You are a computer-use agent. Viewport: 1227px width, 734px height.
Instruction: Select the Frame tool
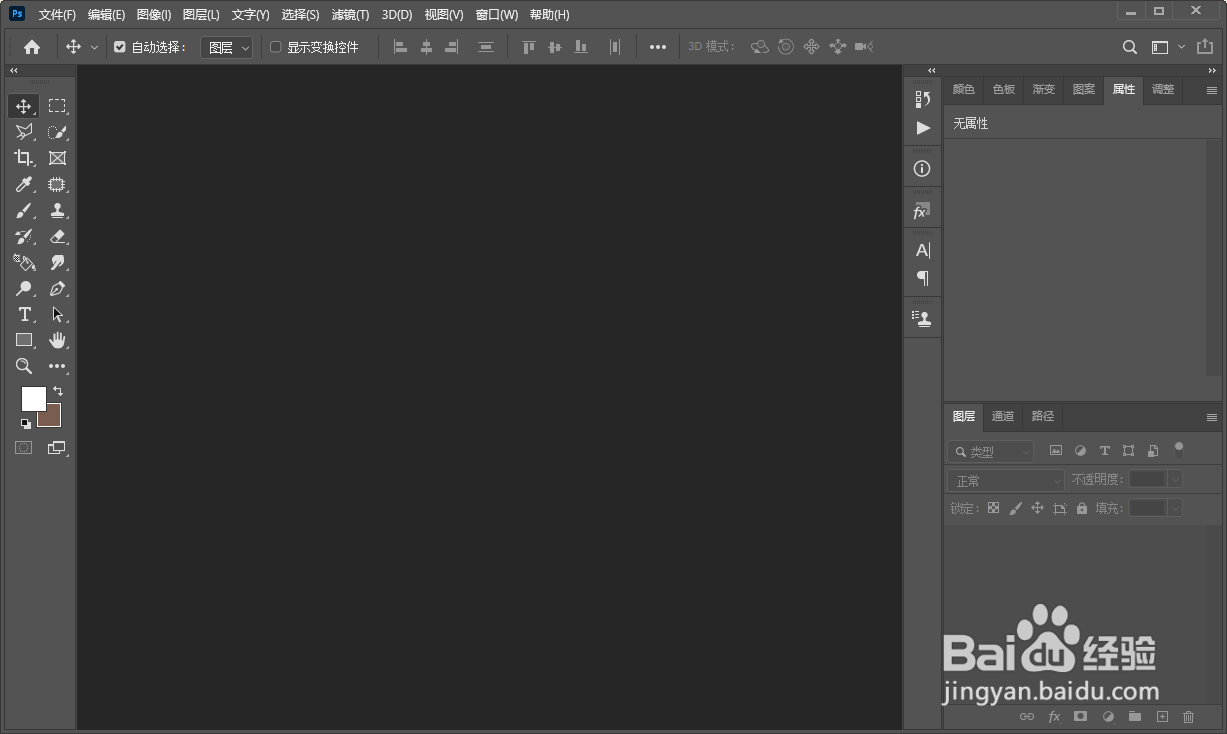coord(58,158)
